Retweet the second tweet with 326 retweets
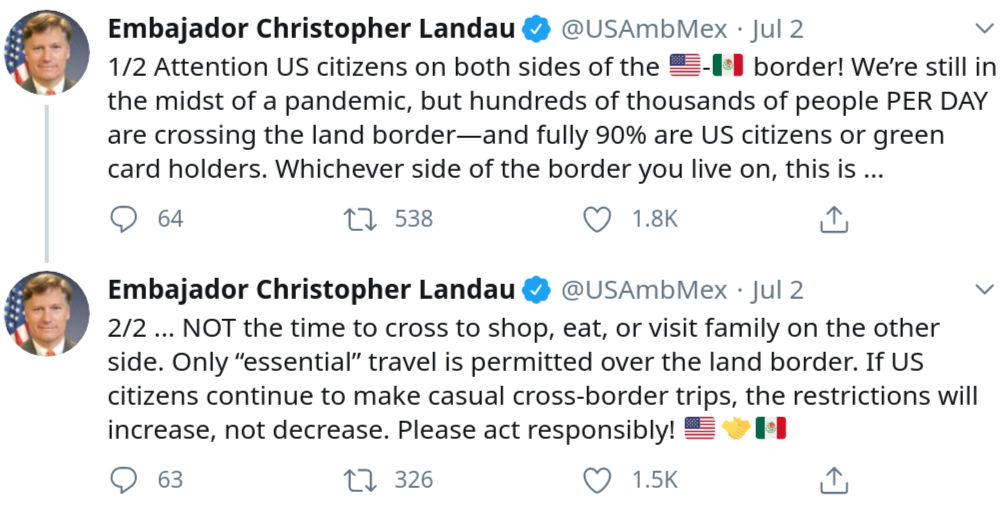Screen dimensions: 1002x507 point(360,480)
